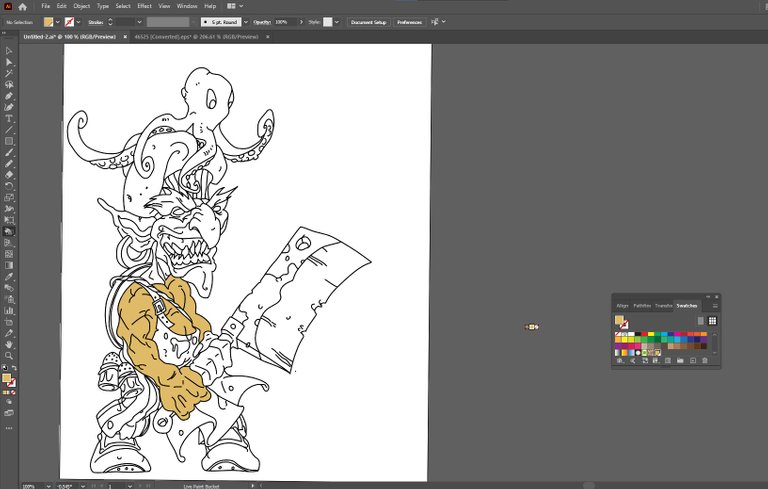Switch Swatches panel to thumbnail view

712,320
